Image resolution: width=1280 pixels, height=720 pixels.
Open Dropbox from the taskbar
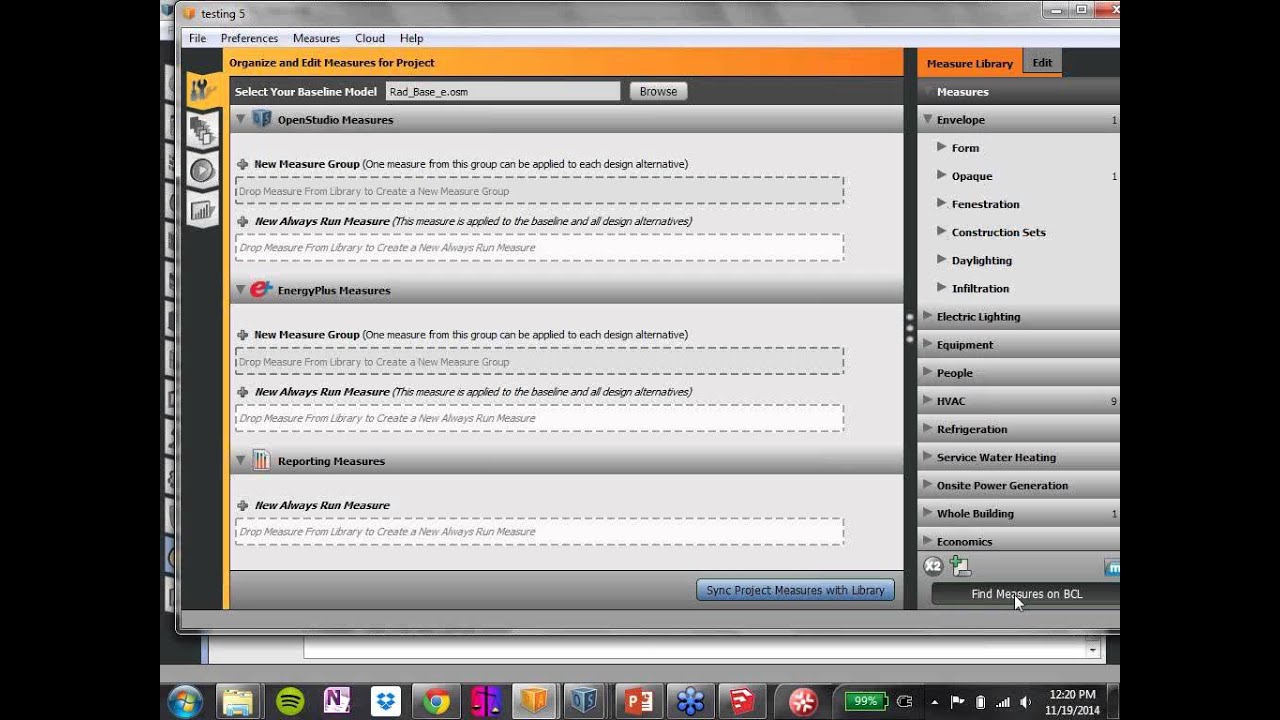(x=386, y=702)
